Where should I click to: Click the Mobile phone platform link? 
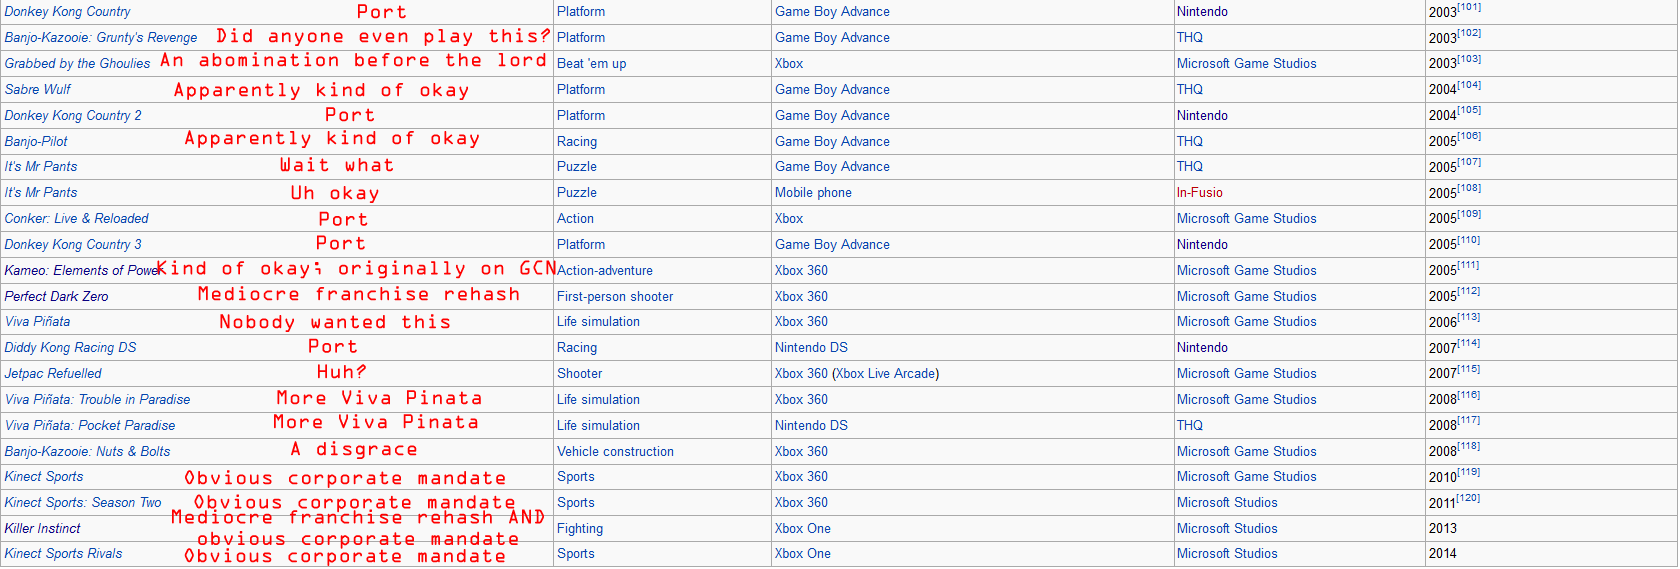813,193
